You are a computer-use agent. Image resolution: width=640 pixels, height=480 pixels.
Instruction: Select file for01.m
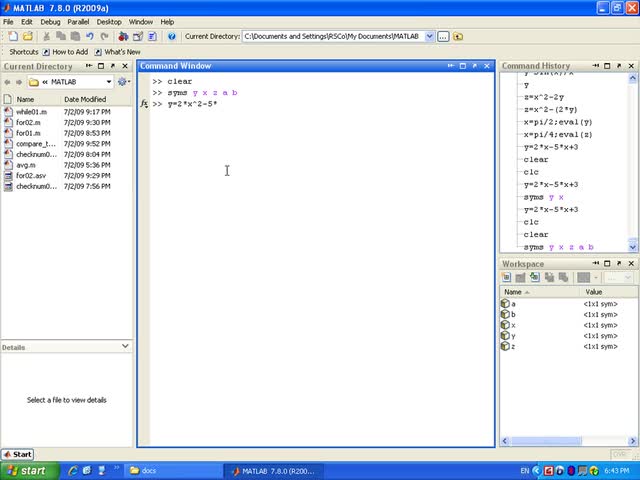[x=28, y=133]
